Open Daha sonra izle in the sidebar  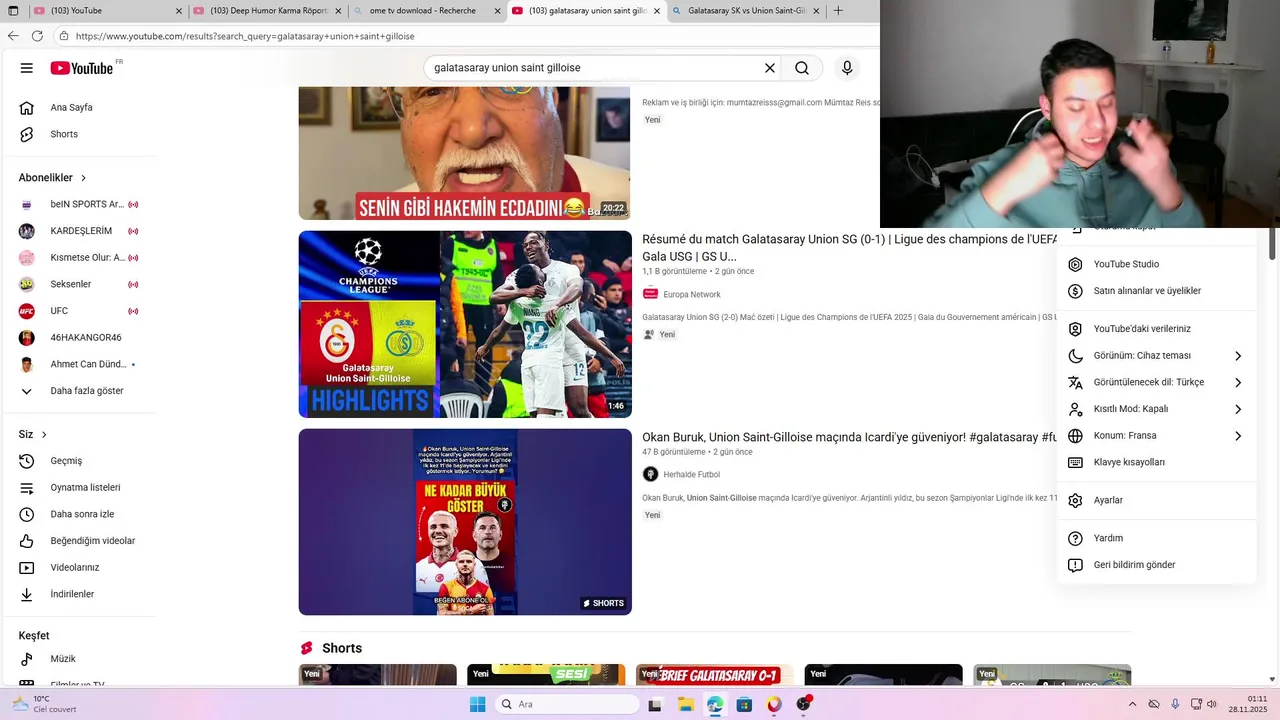80,514
